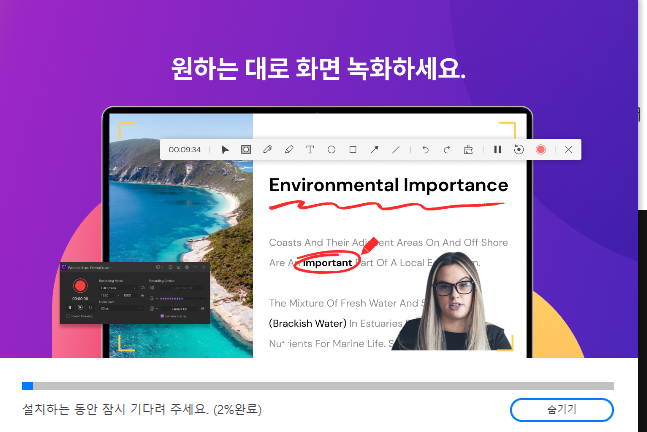
Task: Select the circle shape tool in preview toolbar
Action: [331, 149]
